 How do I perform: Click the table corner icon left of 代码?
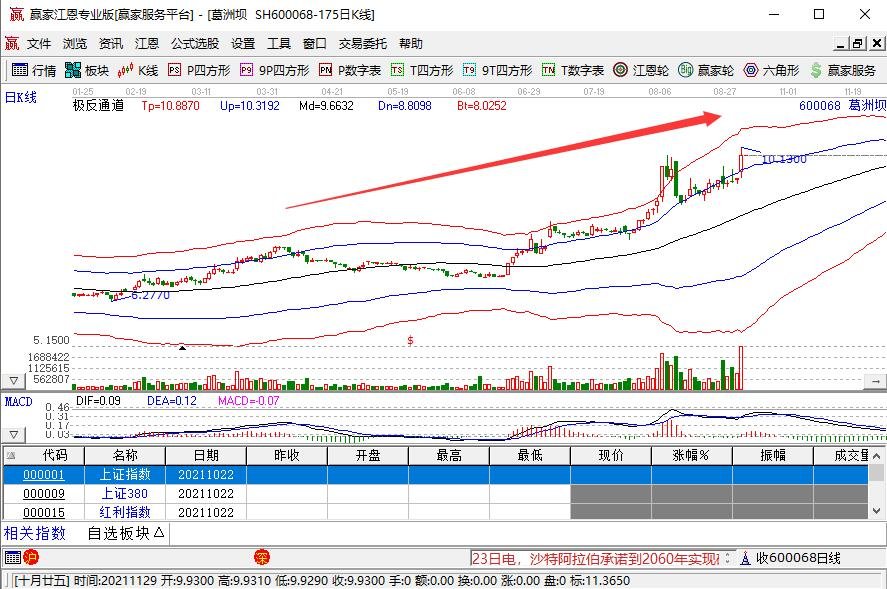(x=10, y=455)
